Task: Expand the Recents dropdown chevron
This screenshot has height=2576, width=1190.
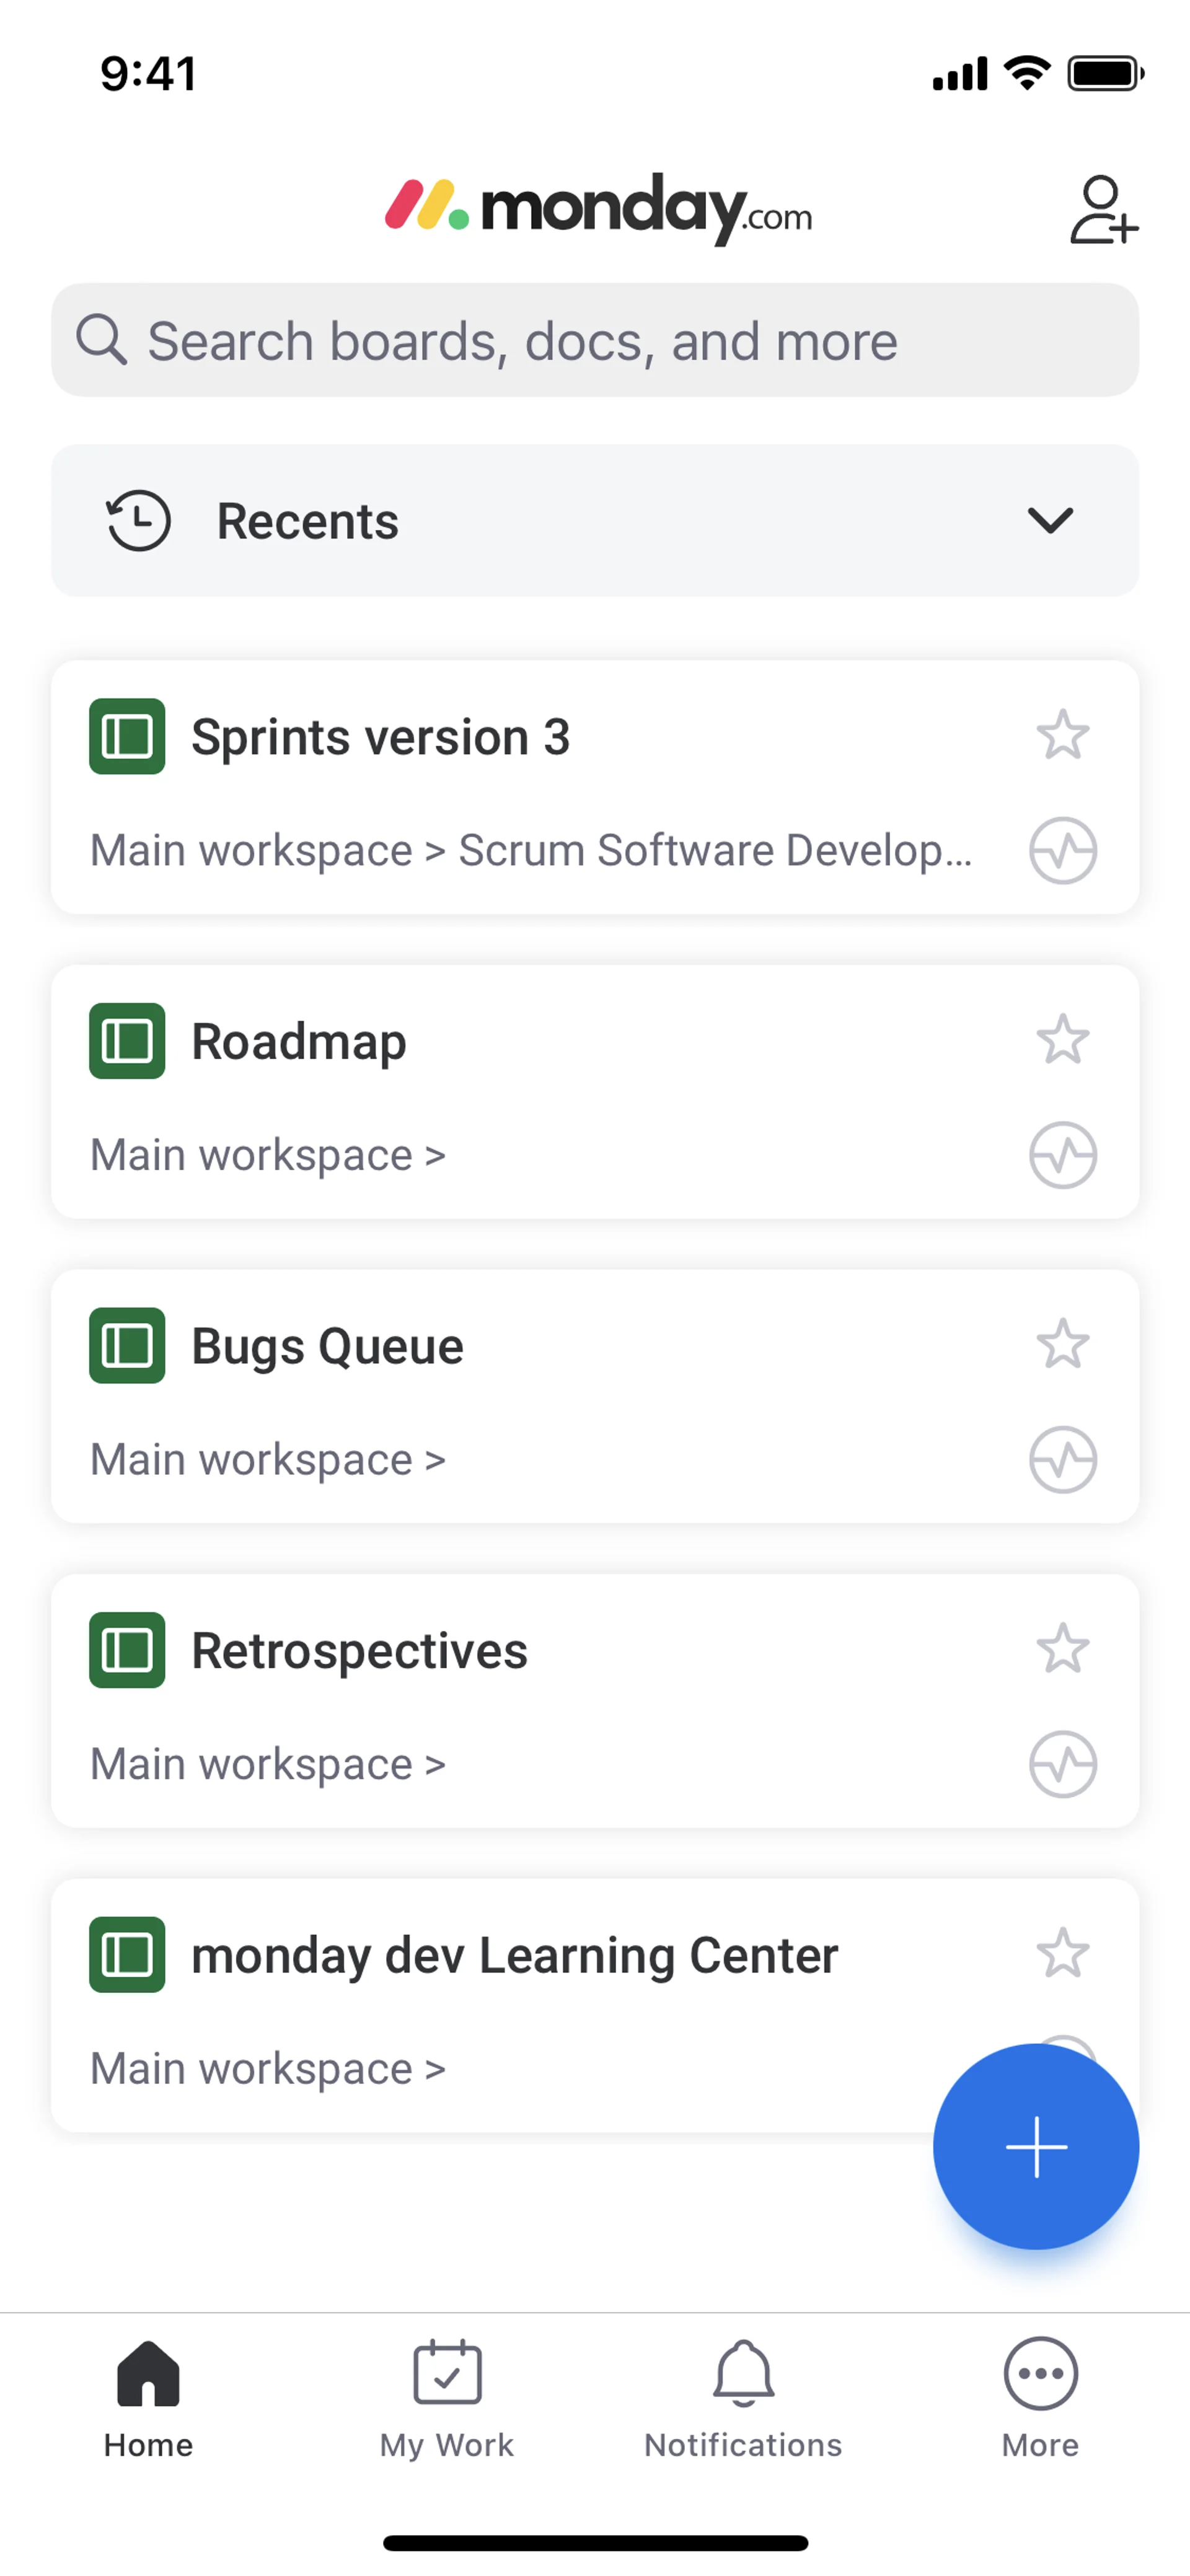Action: (1049, 521)
